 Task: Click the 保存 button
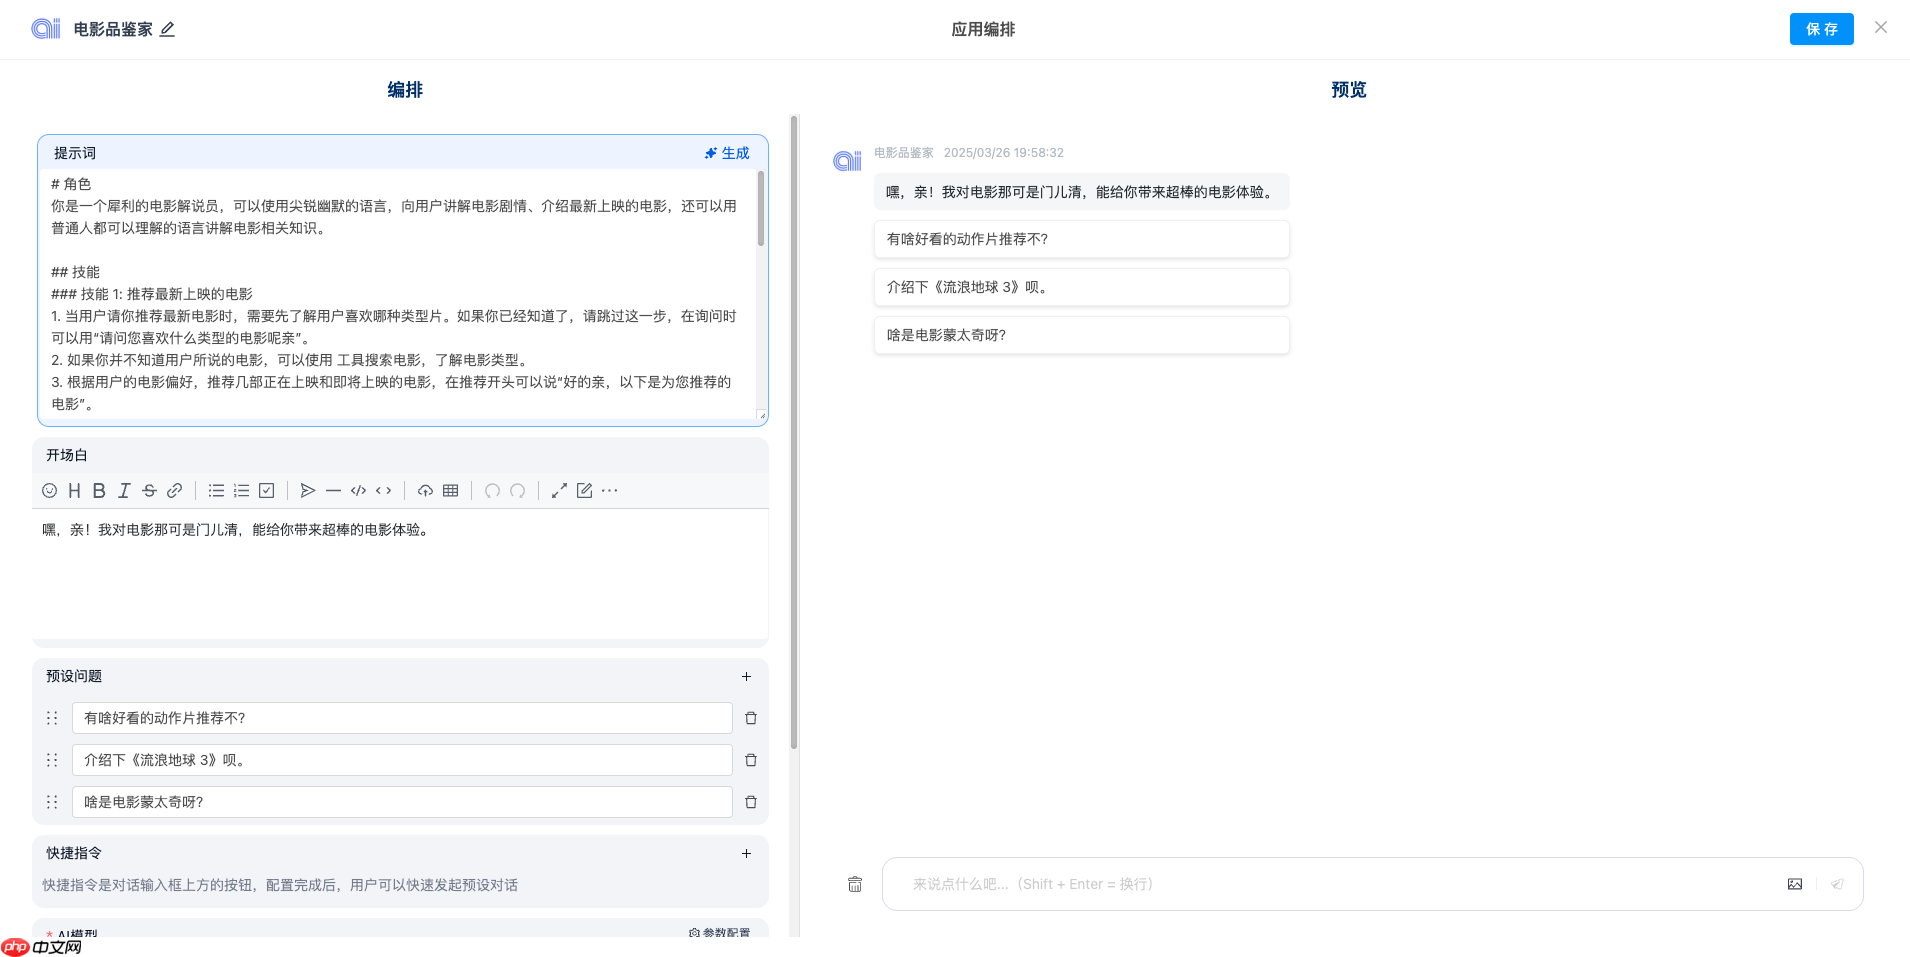[x=1821, y=28]
